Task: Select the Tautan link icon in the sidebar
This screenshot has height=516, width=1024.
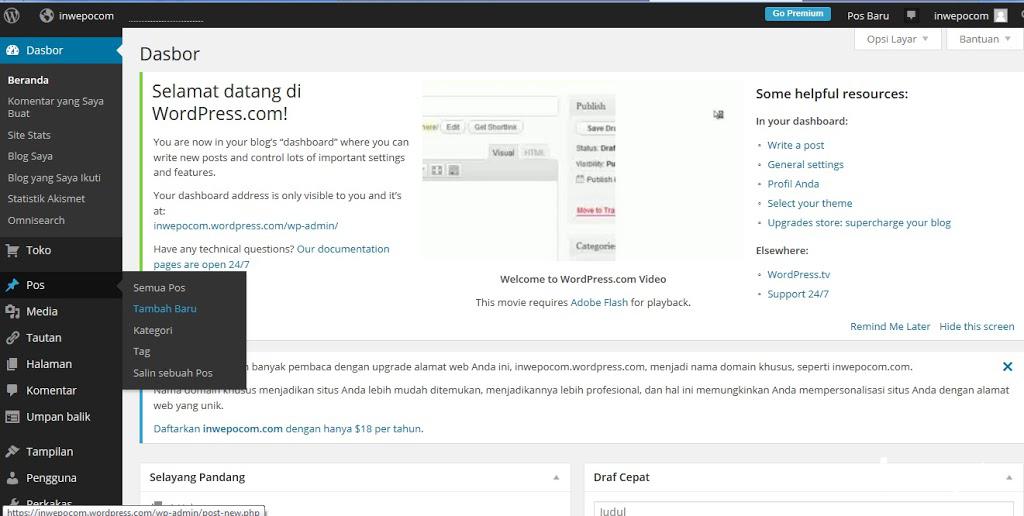Action: click(12, 338)
